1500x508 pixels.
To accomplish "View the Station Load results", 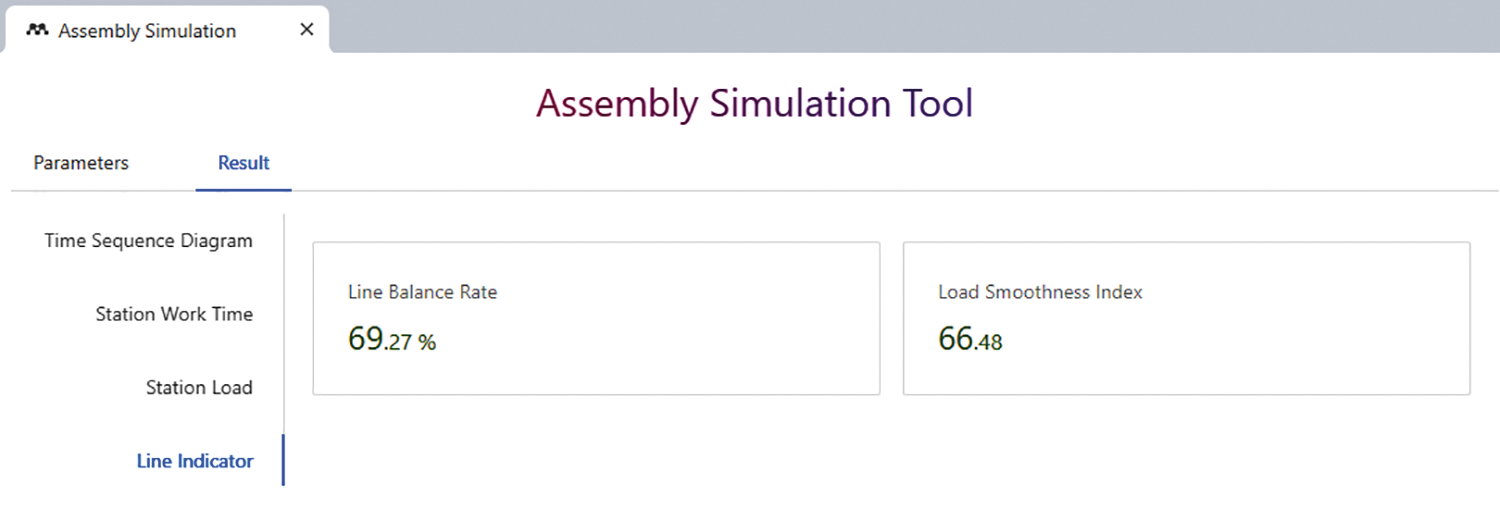I will [199, 388].
